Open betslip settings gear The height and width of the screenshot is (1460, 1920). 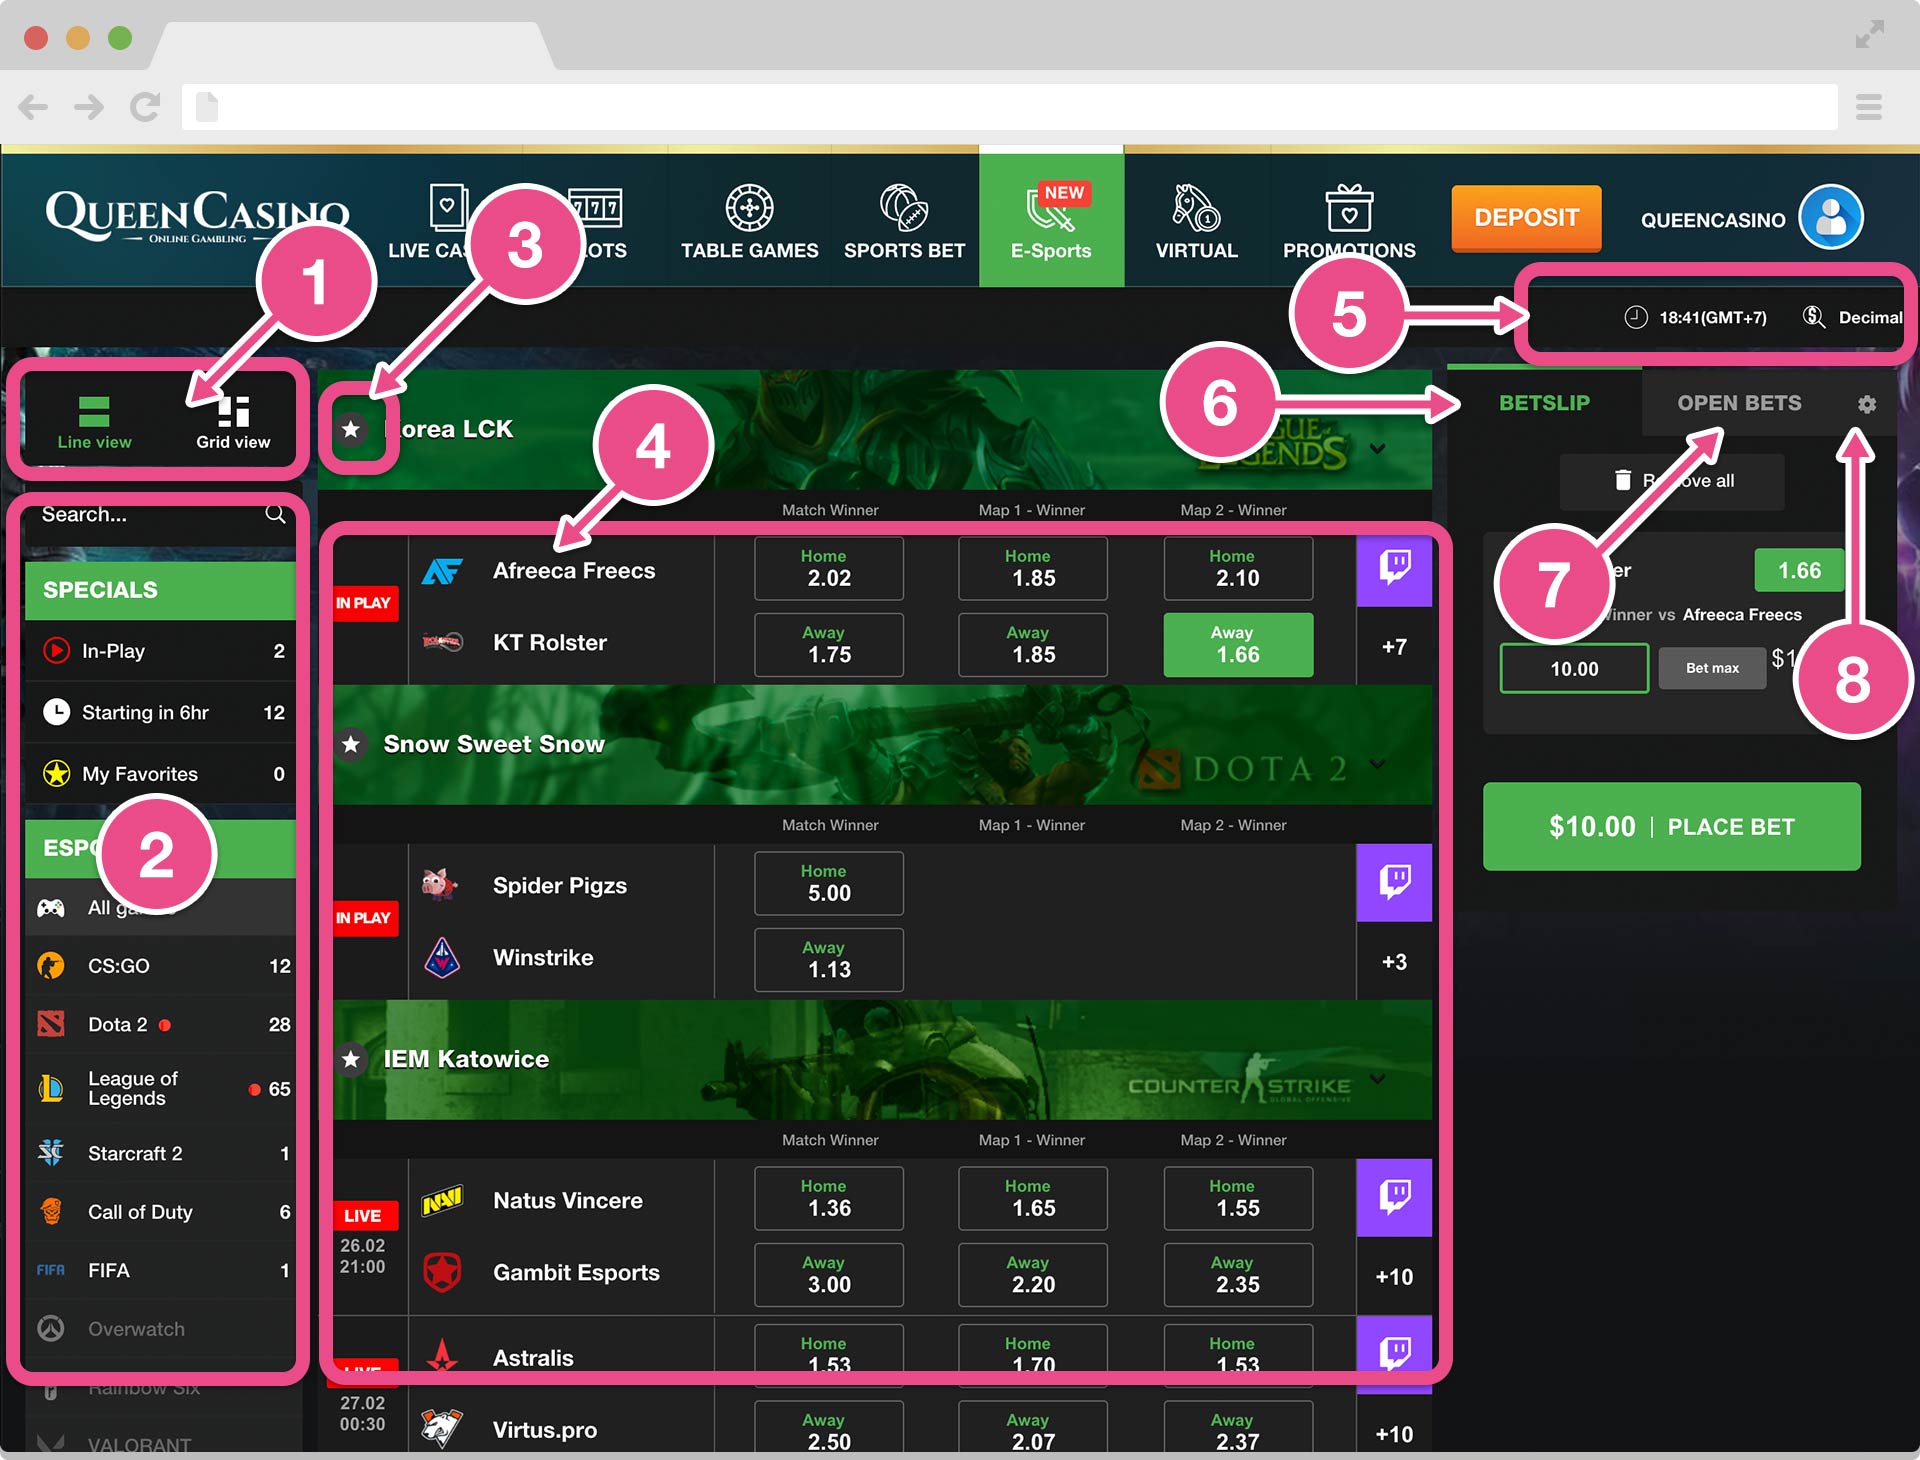(1867, 404)
